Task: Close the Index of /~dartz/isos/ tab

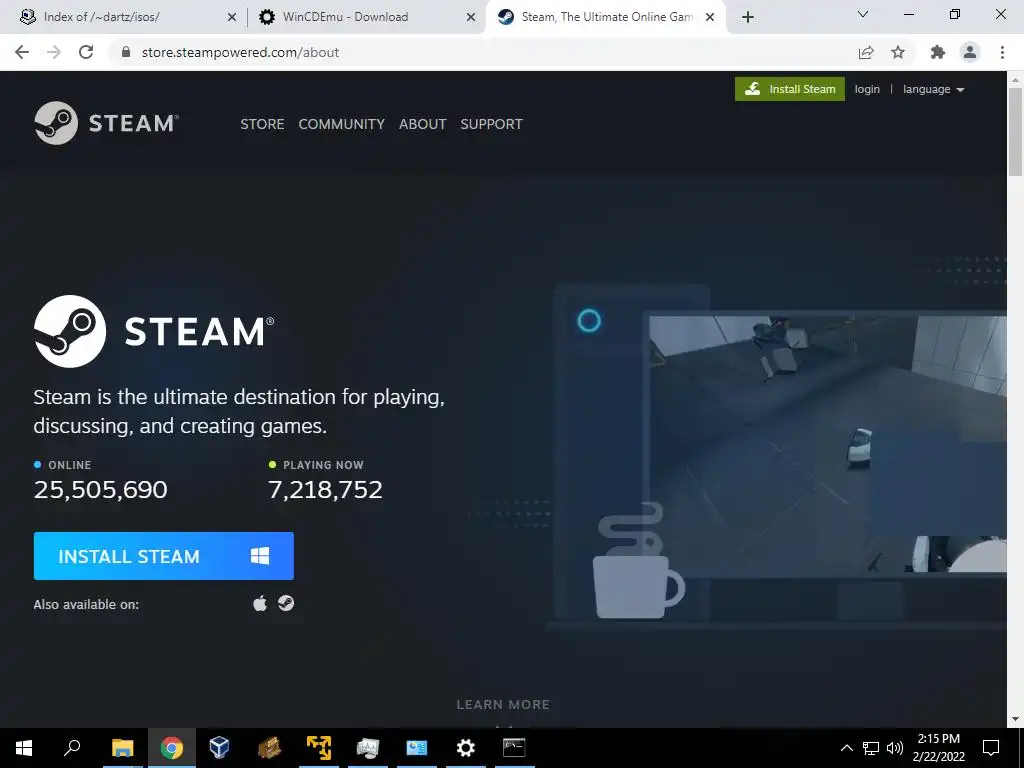Action: point(232,17)
